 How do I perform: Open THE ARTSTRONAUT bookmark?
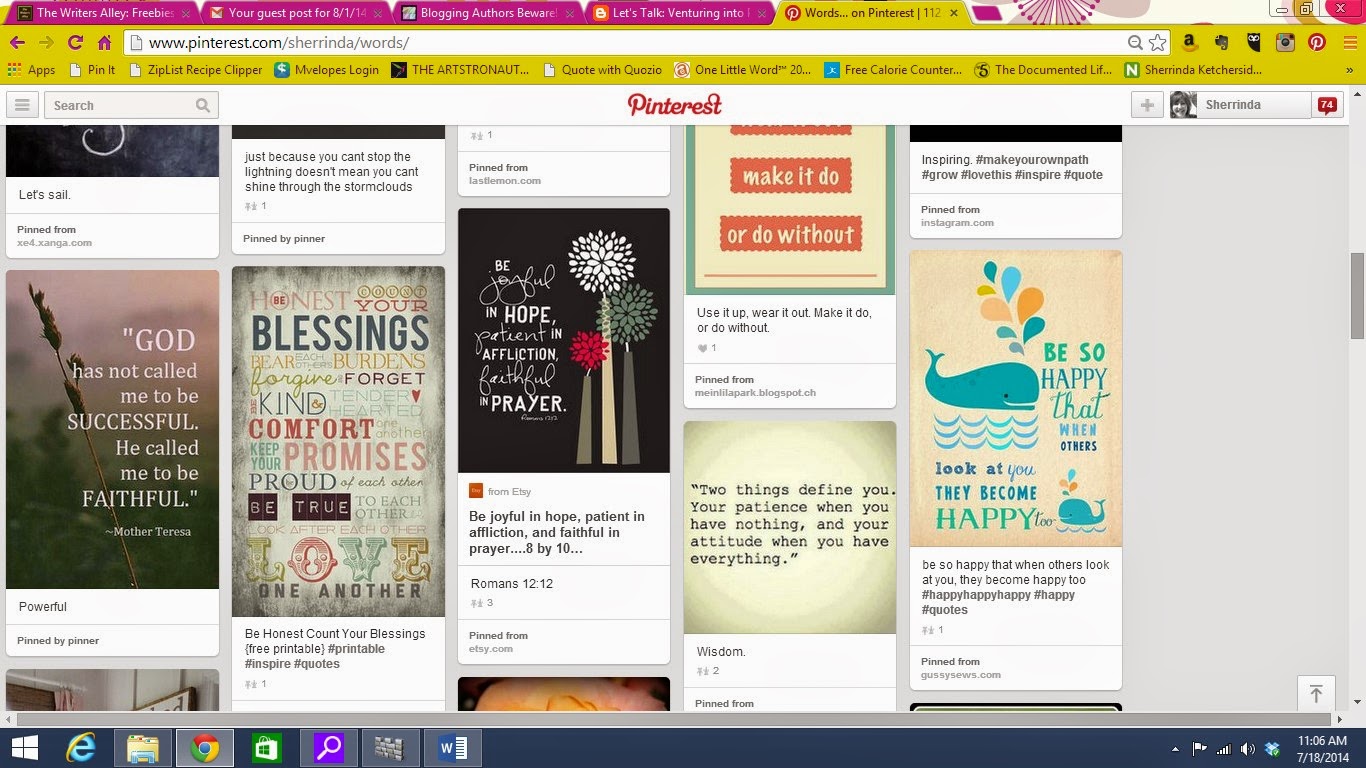pyautogui.click(x=460, y=70)
